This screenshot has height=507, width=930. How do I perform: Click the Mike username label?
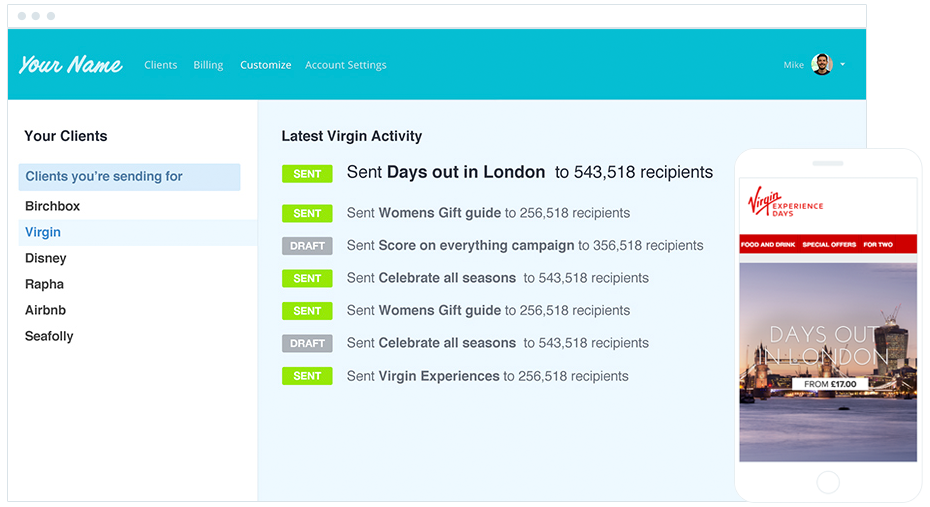pos(794,65)
